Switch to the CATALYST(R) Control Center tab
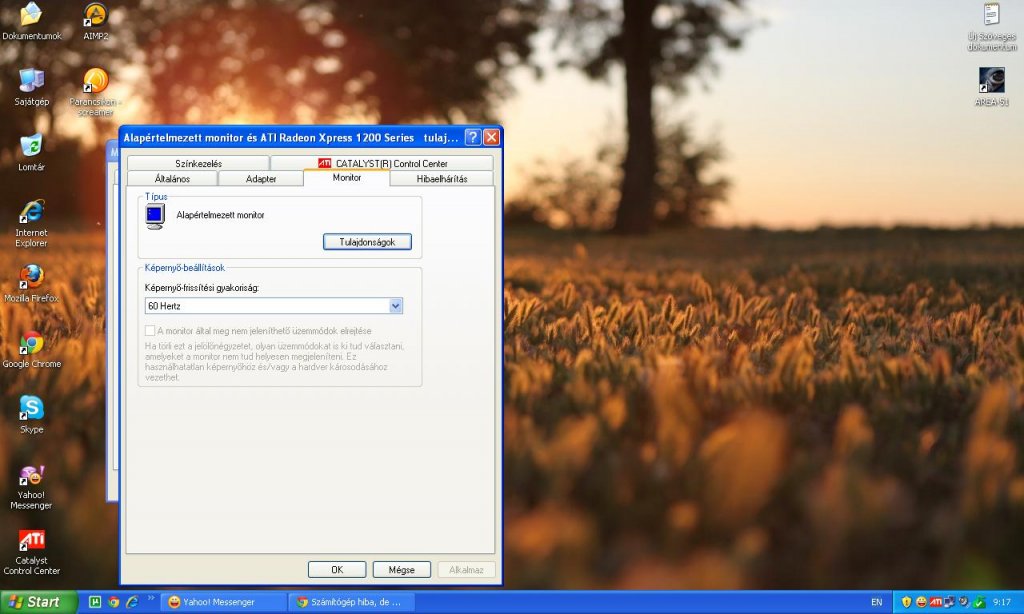This screenshot has width=1024, height=614. tap(382, 163)
